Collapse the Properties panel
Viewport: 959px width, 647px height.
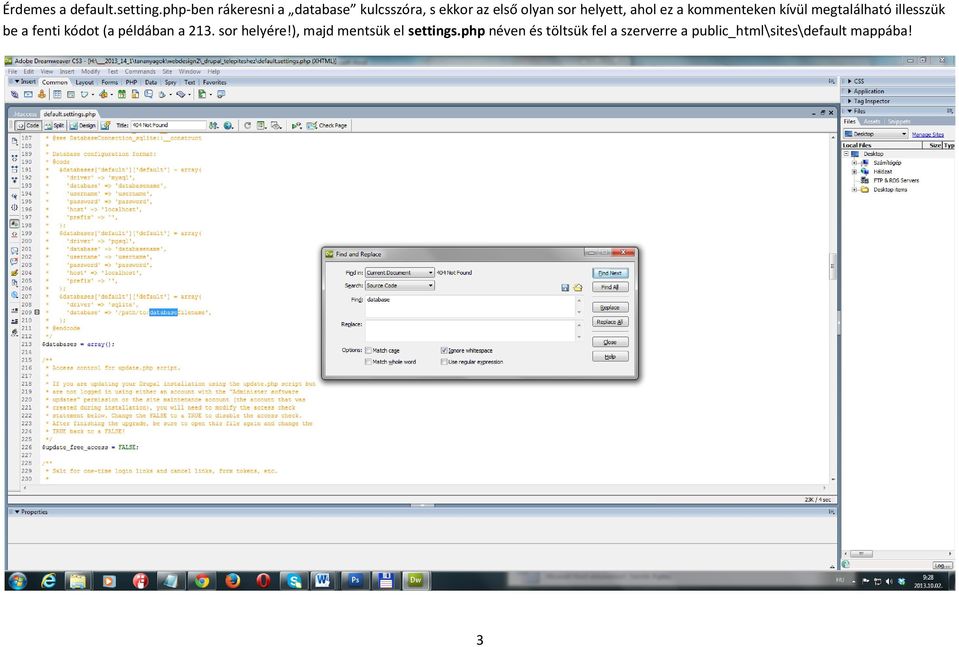(x=17, y=512)
